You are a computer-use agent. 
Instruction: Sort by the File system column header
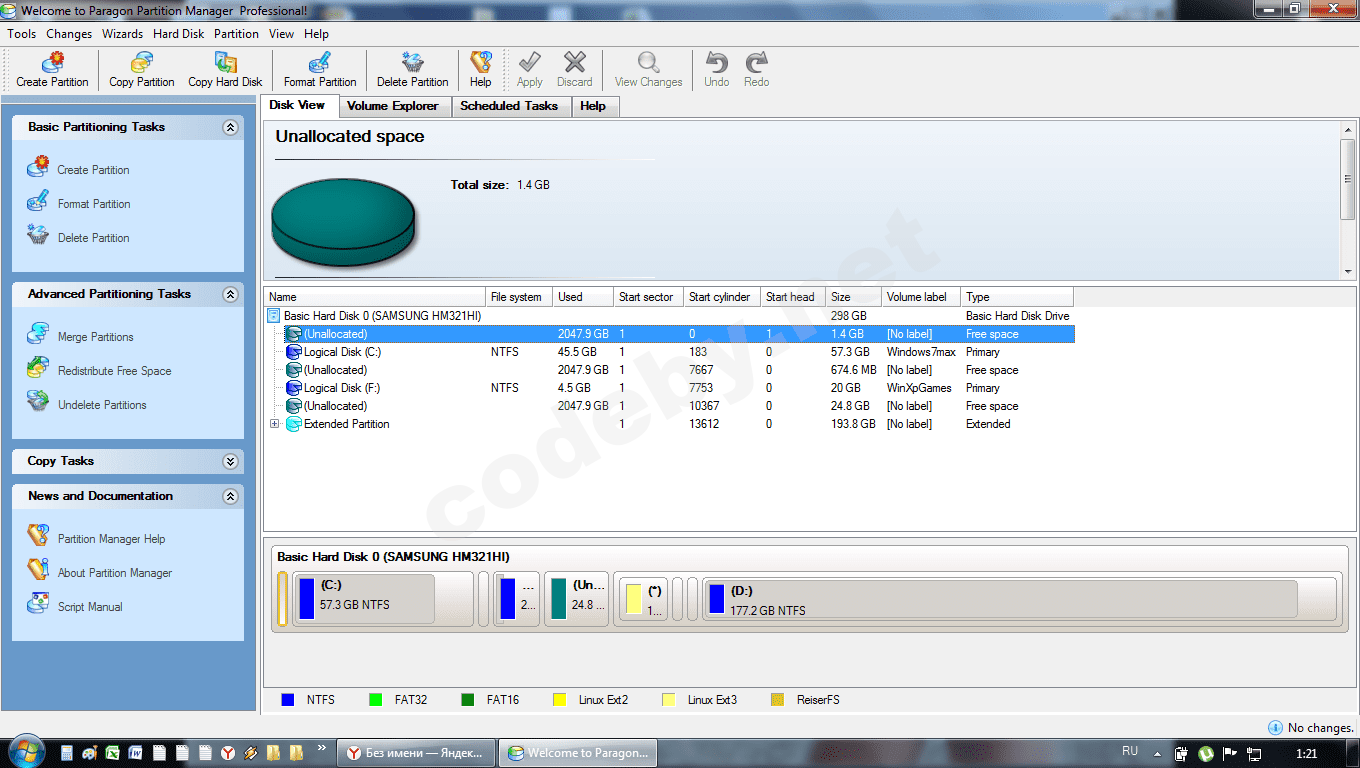pos(519,297)
